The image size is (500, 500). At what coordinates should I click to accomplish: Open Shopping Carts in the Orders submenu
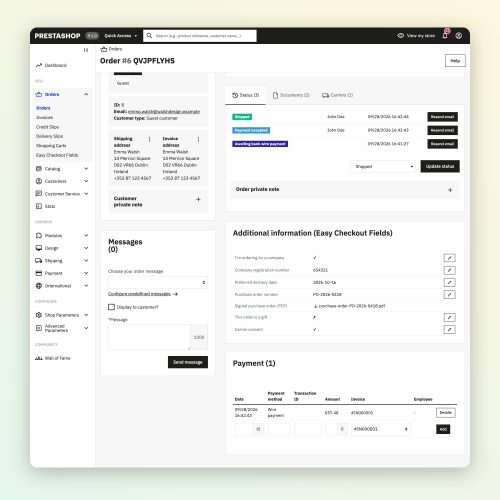coord(51,146)
